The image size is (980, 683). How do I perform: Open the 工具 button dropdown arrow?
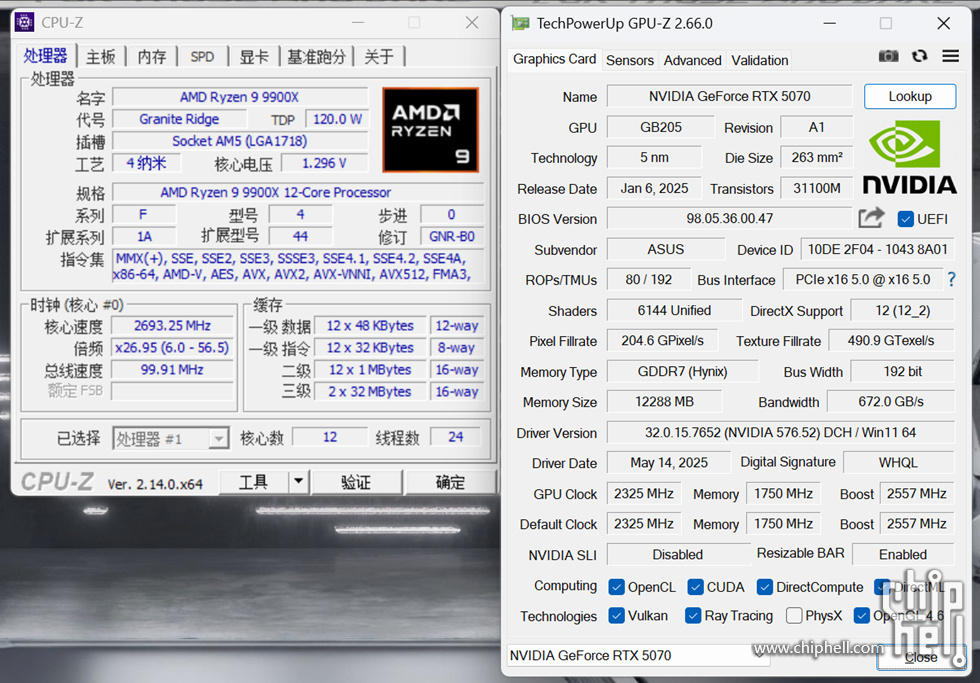(298, 482)
